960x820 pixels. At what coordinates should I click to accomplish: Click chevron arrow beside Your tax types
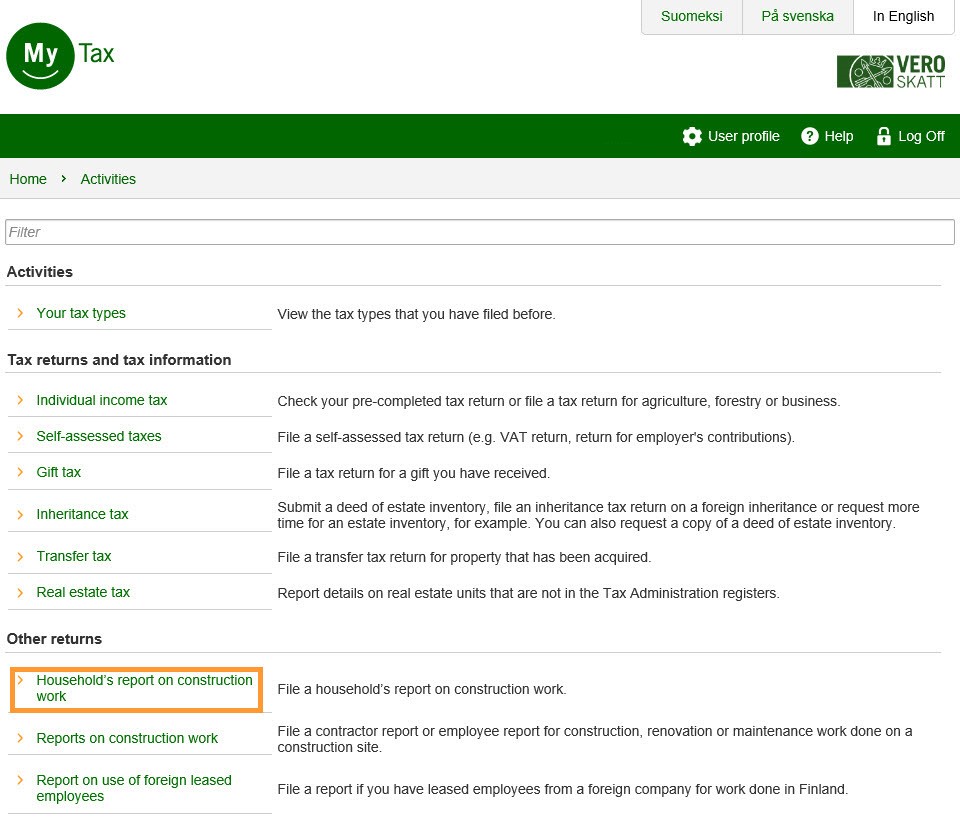tap(20, 313)
